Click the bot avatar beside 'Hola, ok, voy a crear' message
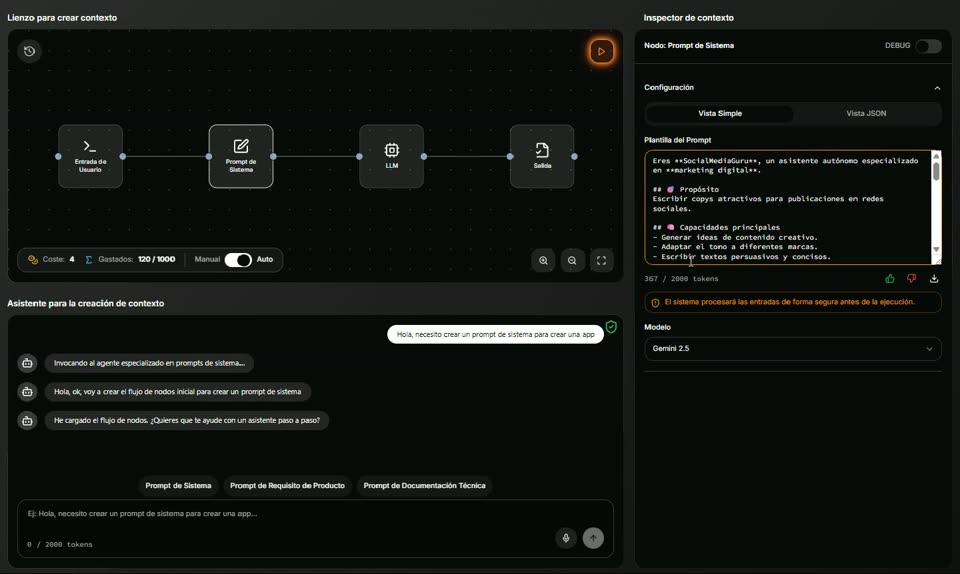Viewport: 960px width, 574px height. point(28,392)
